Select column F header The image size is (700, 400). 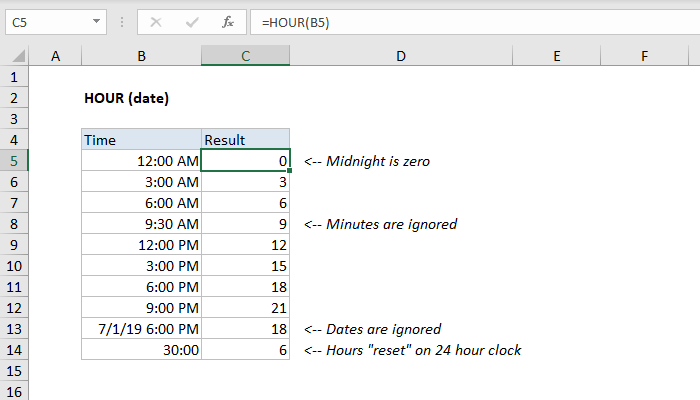point(644,56)
